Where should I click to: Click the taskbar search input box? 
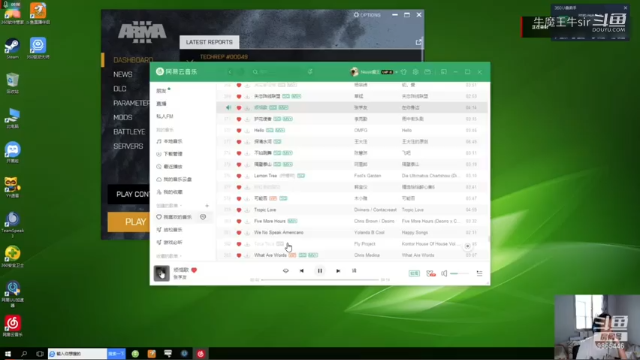point(78,354)
